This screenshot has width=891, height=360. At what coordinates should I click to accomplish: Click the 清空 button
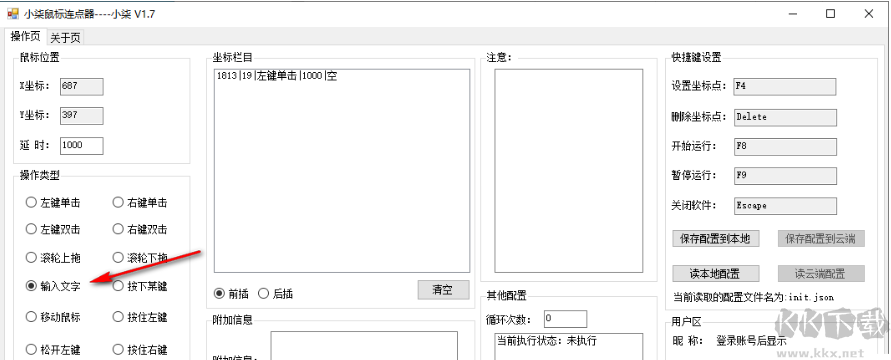pyautogui.click(x=443, y=290)
